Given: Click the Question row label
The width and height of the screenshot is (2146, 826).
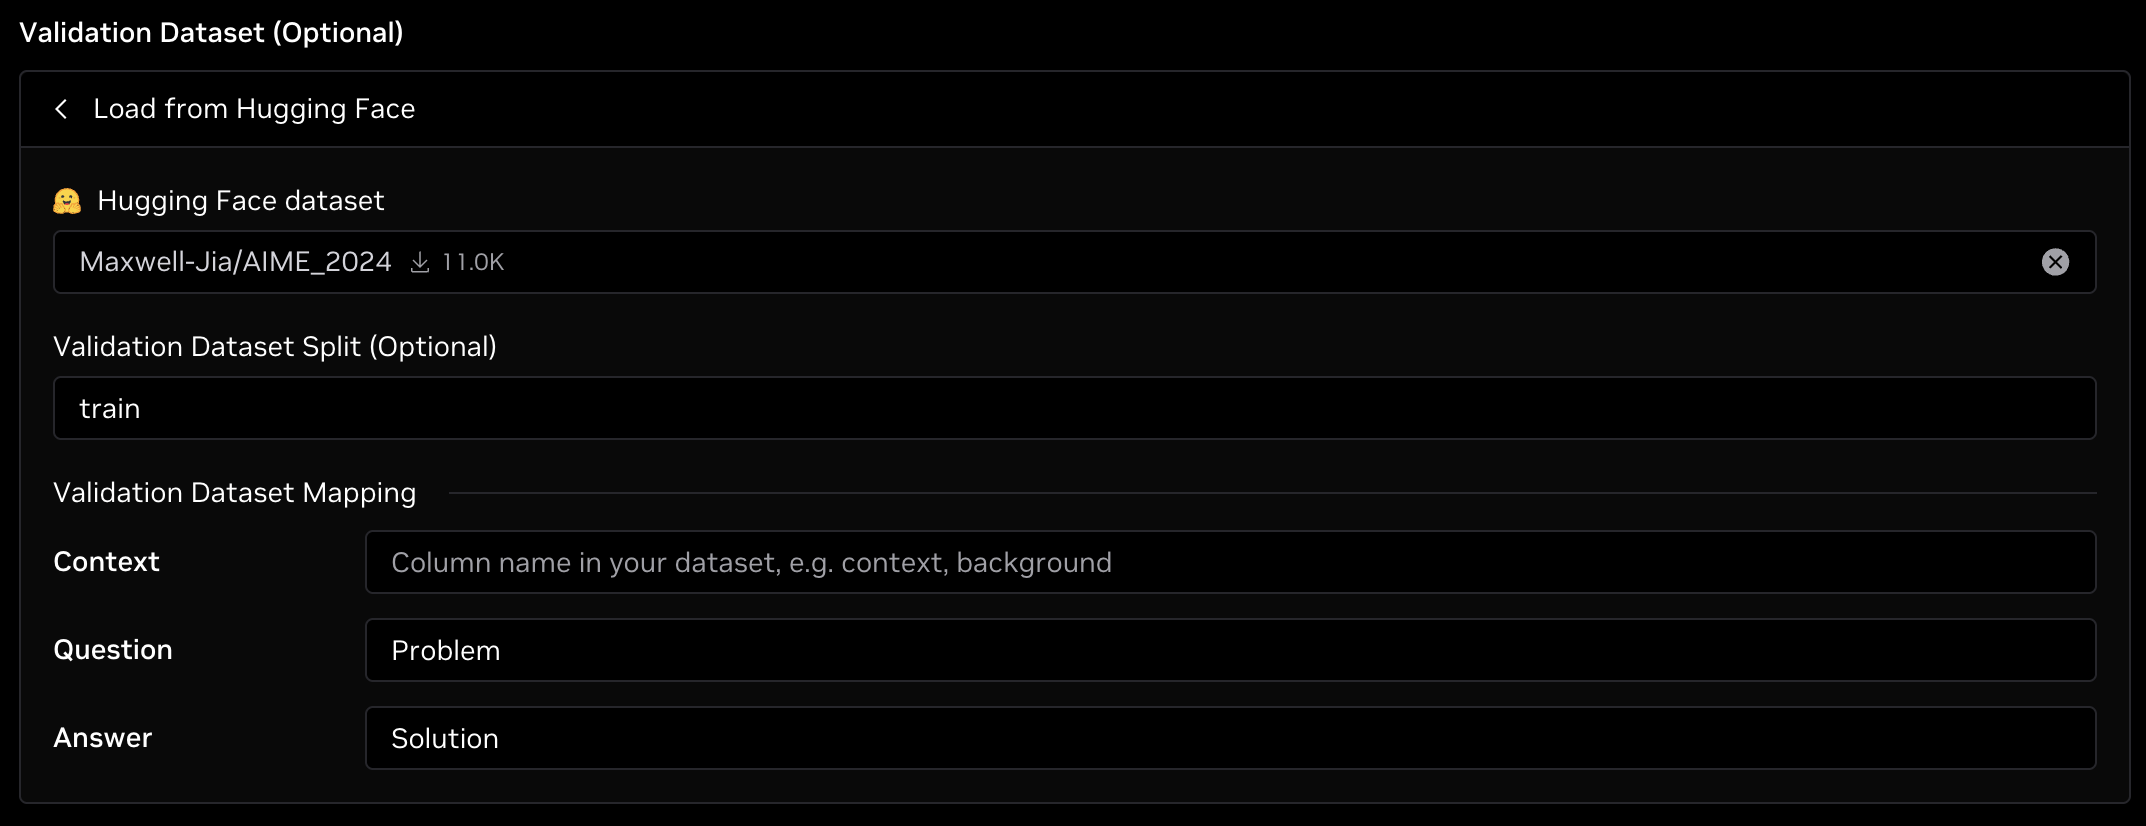Looking at the screenshot, I should tap(112, 650).
